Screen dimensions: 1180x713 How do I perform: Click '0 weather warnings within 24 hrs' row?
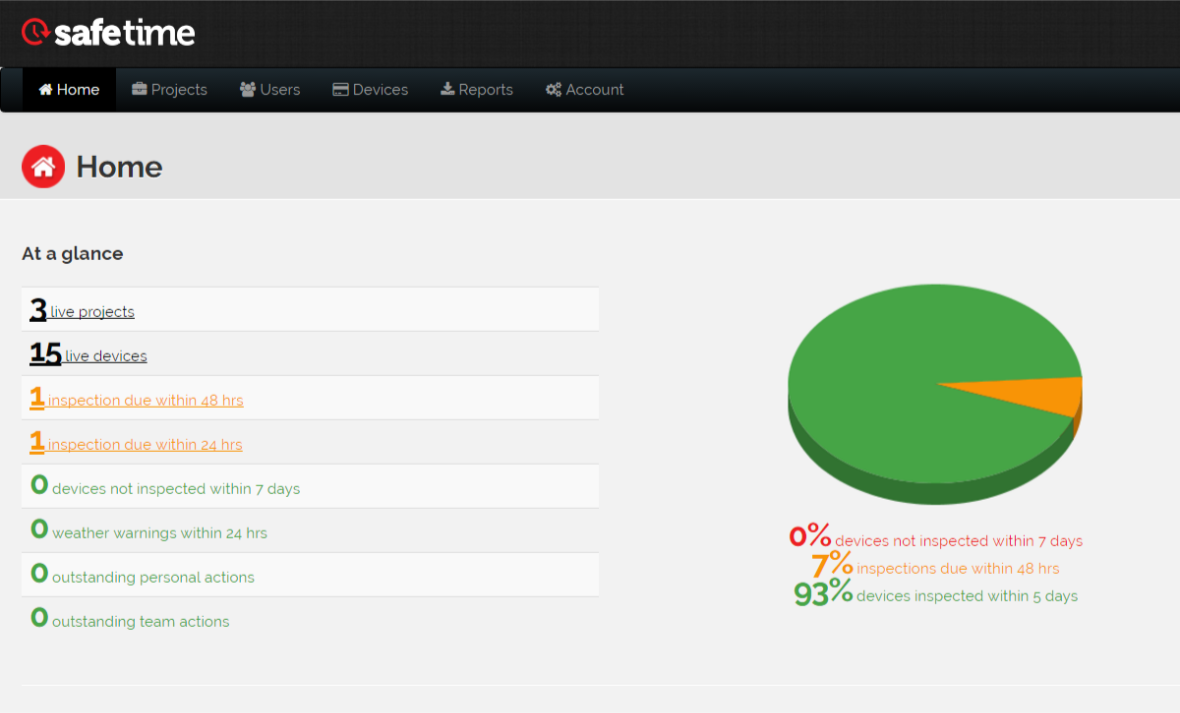click(x=310, y=531)
